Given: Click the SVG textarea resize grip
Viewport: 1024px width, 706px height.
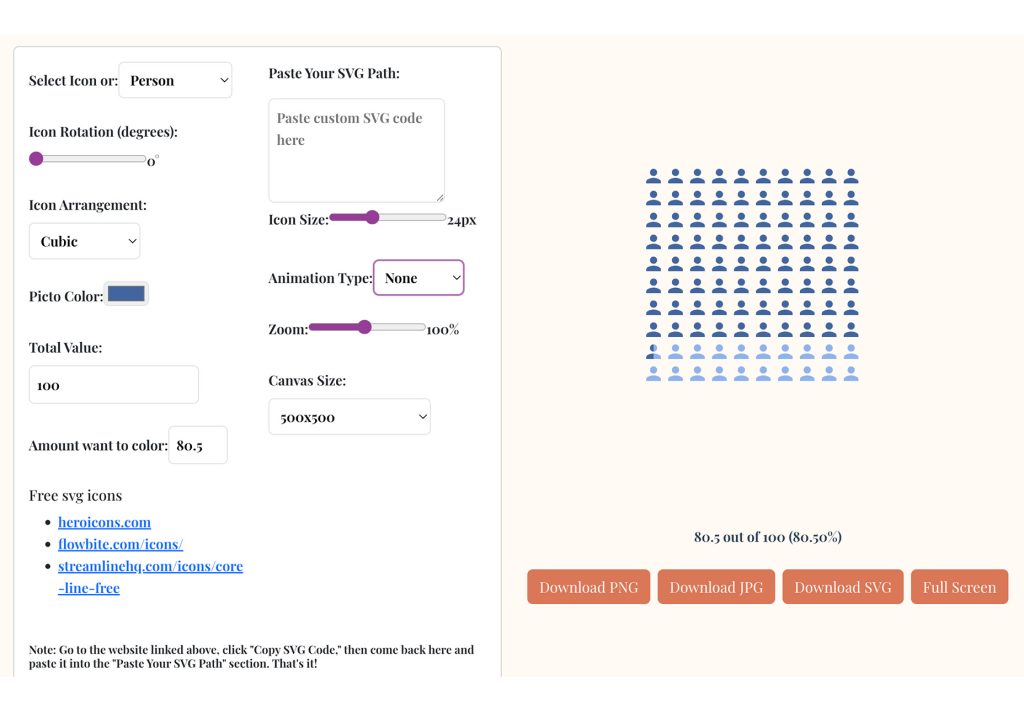Looking at the screenshot, I should [x=440, y=197].
